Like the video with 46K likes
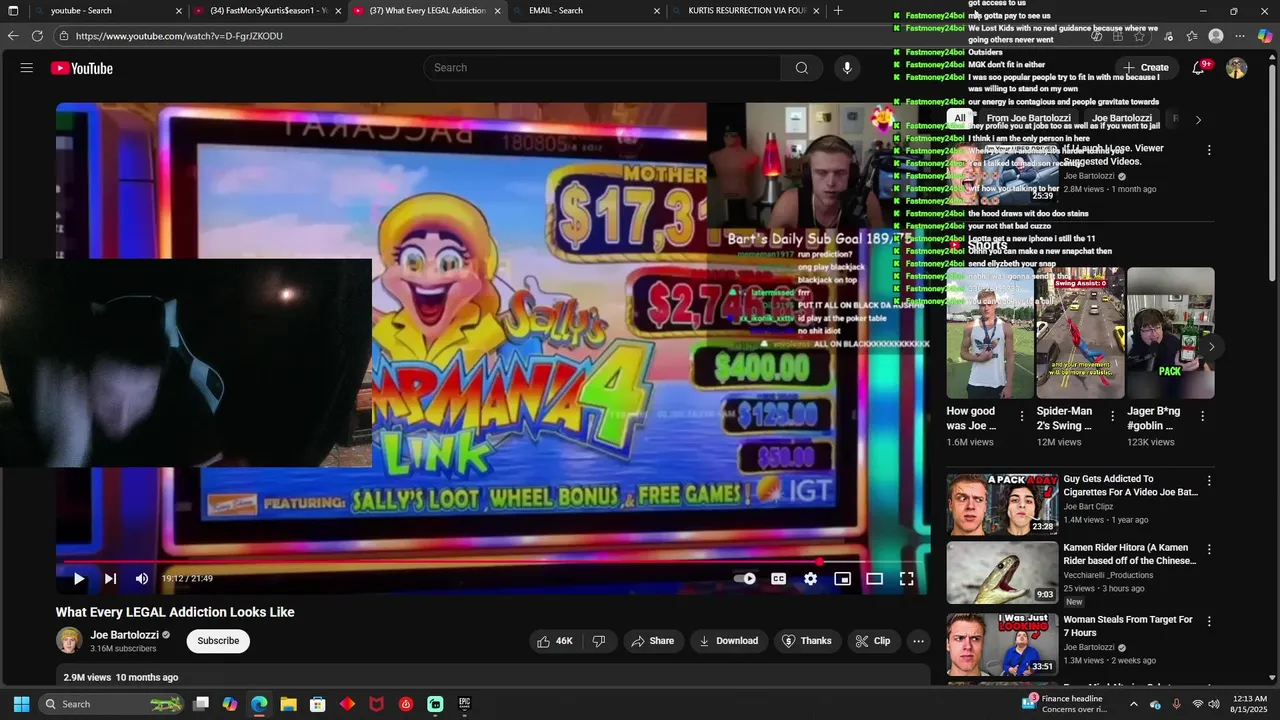The image size is (1280, 720). pos(555,641)
